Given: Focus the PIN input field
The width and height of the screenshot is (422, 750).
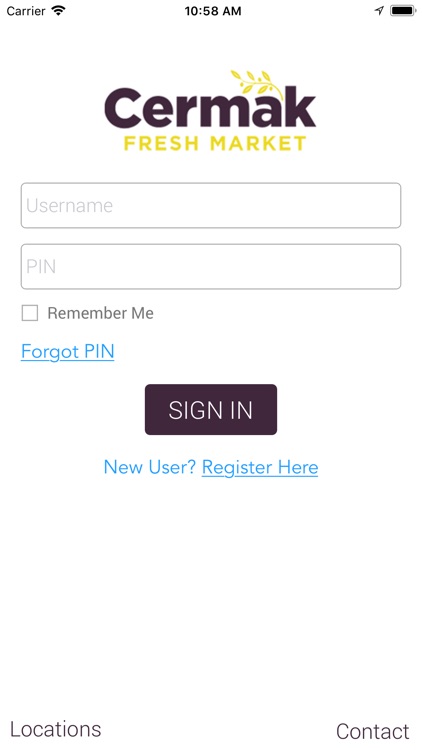Looking at the screenshot, I should click(211, 266).
